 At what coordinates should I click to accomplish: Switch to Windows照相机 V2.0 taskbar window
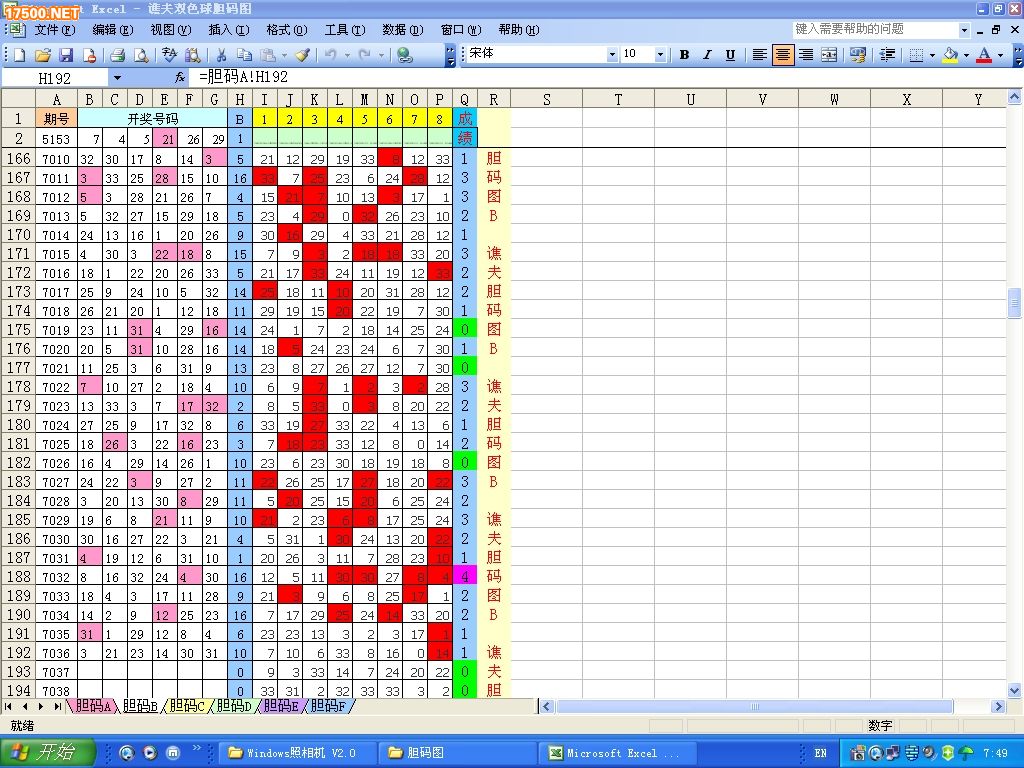pyautogui.click(x=298, y=753)
